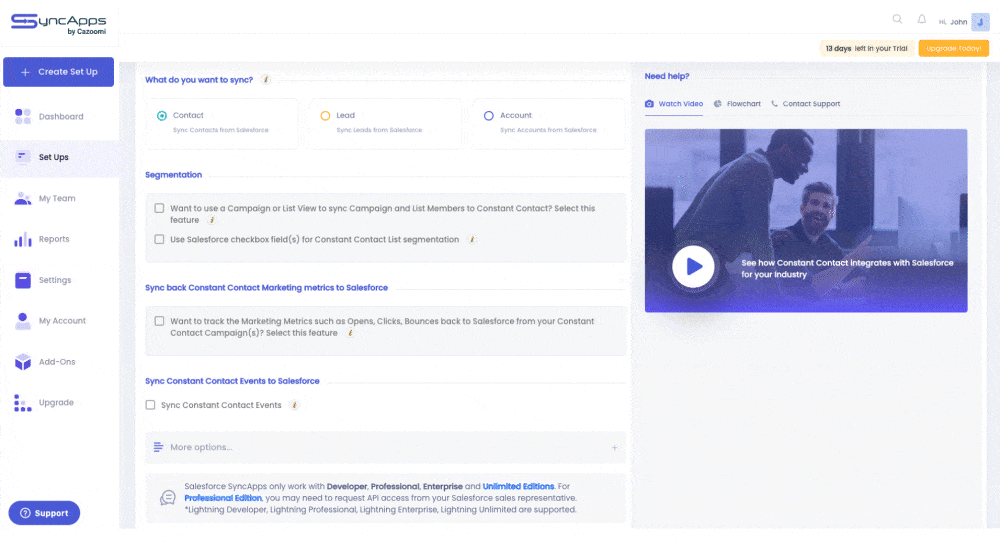
Task: Click the Add-Ons cube icon
Action: (x=23, y=362)
